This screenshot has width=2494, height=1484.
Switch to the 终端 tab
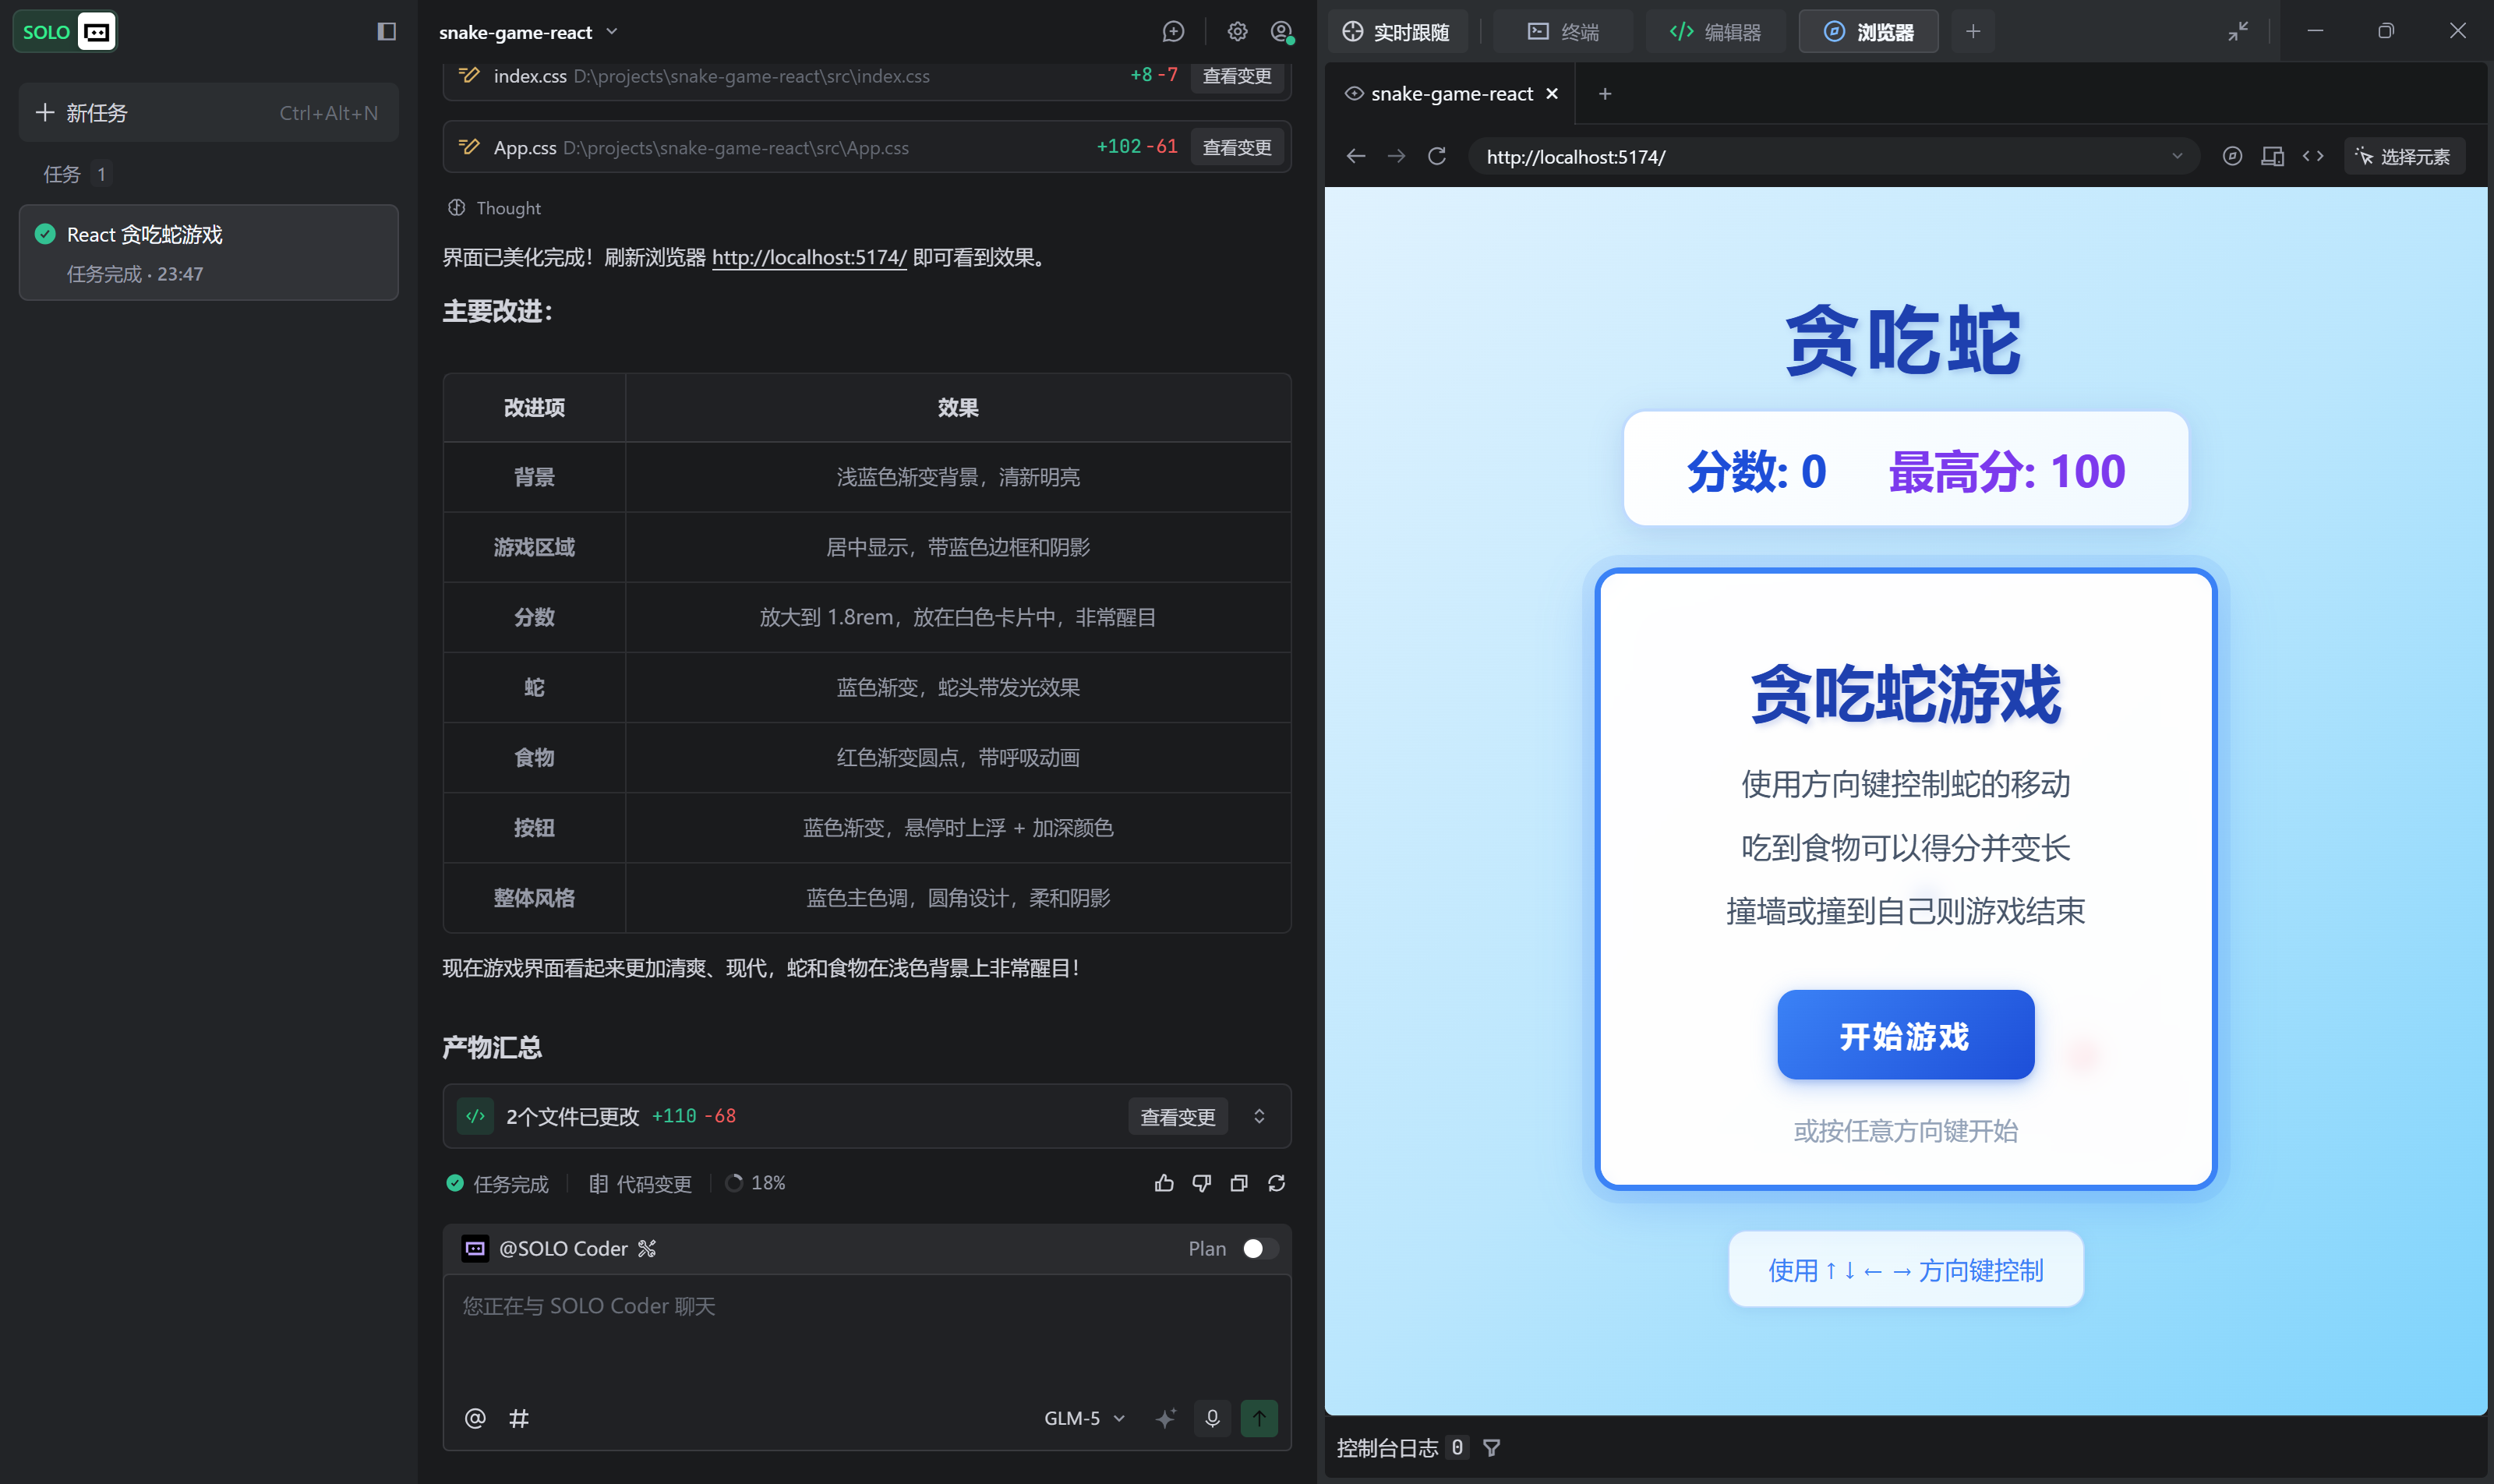[1563, 32]
